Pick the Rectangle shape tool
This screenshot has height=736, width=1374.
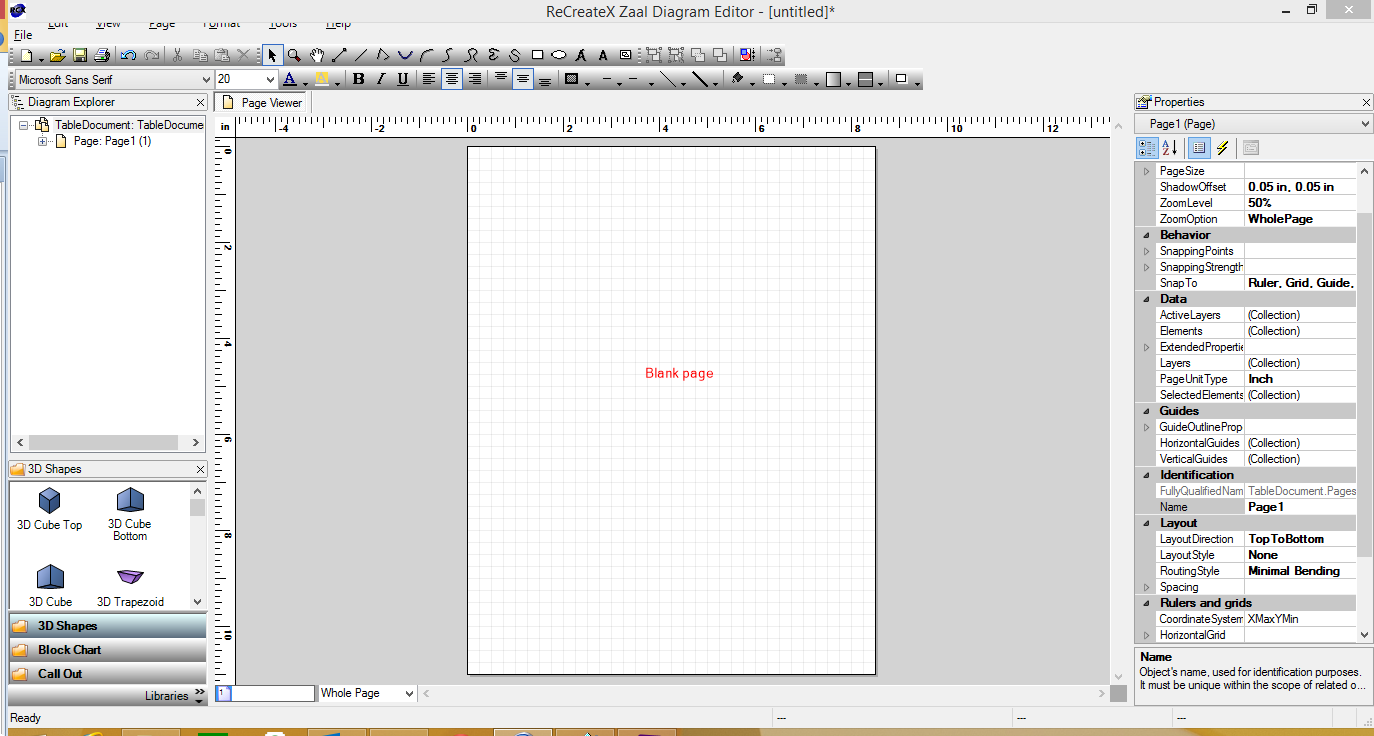coord(537,55)
